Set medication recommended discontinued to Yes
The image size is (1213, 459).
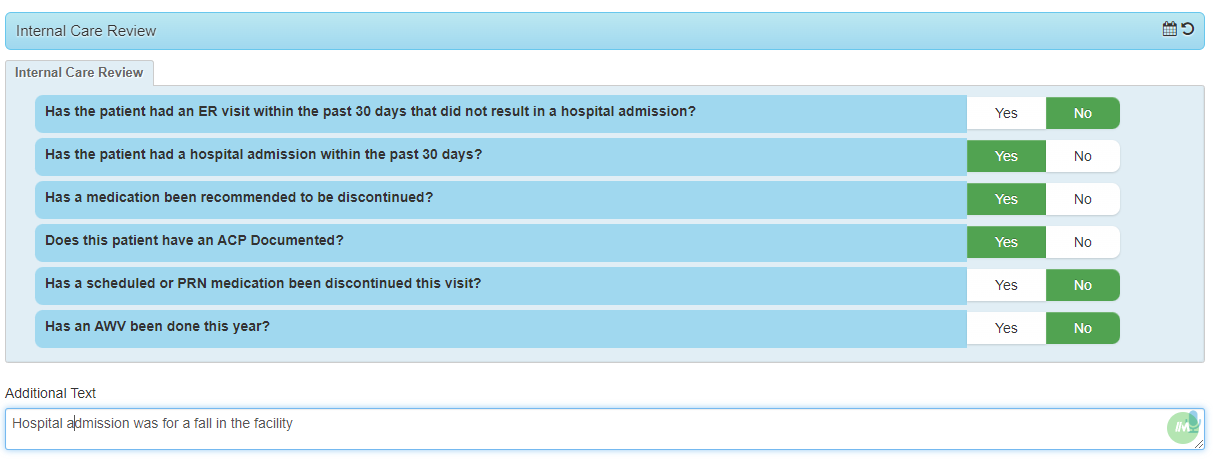[1006, 199]
